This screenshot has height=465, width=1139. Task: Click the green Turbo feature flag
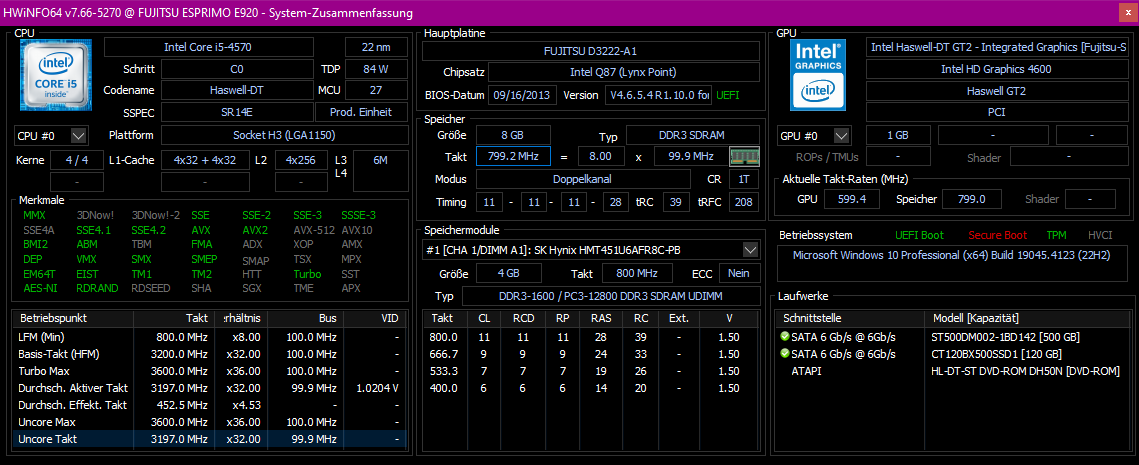coord(307,274)
